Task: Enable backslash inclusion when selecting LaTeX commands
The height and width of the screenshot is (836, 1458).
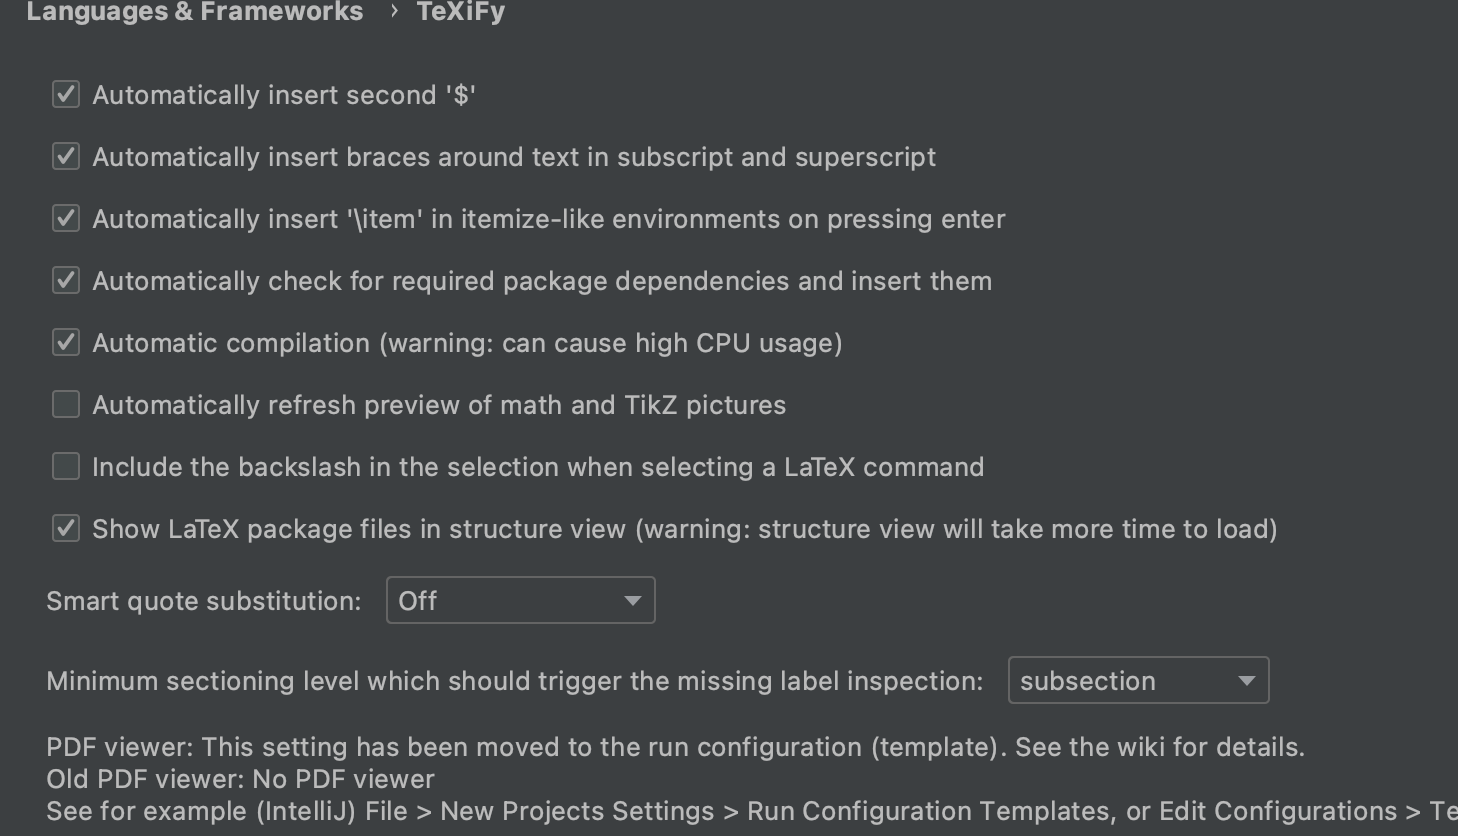Action: 65,466
